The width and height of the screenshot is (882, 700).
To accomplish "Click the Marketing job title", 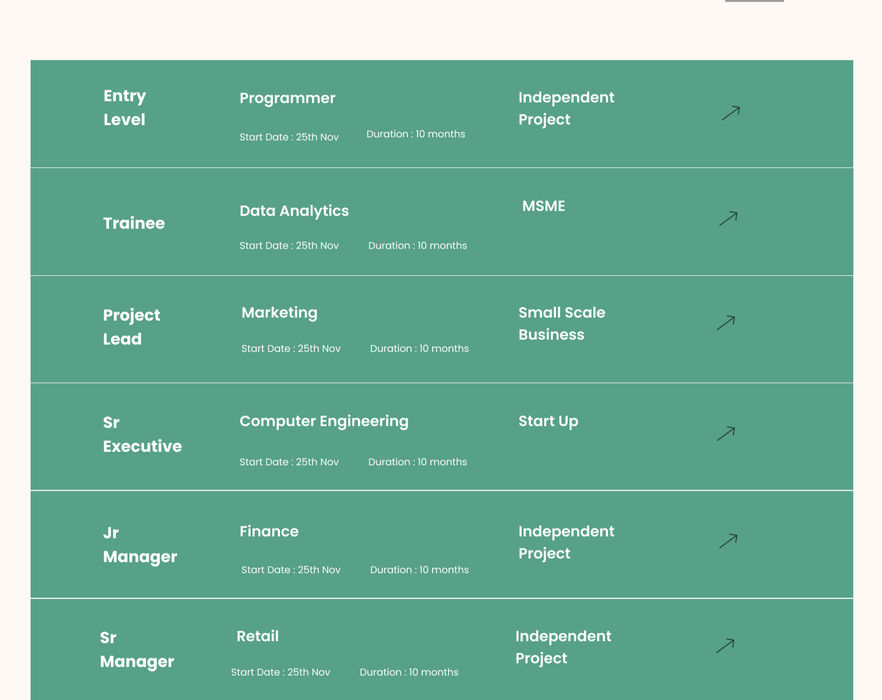I will 279,313.
